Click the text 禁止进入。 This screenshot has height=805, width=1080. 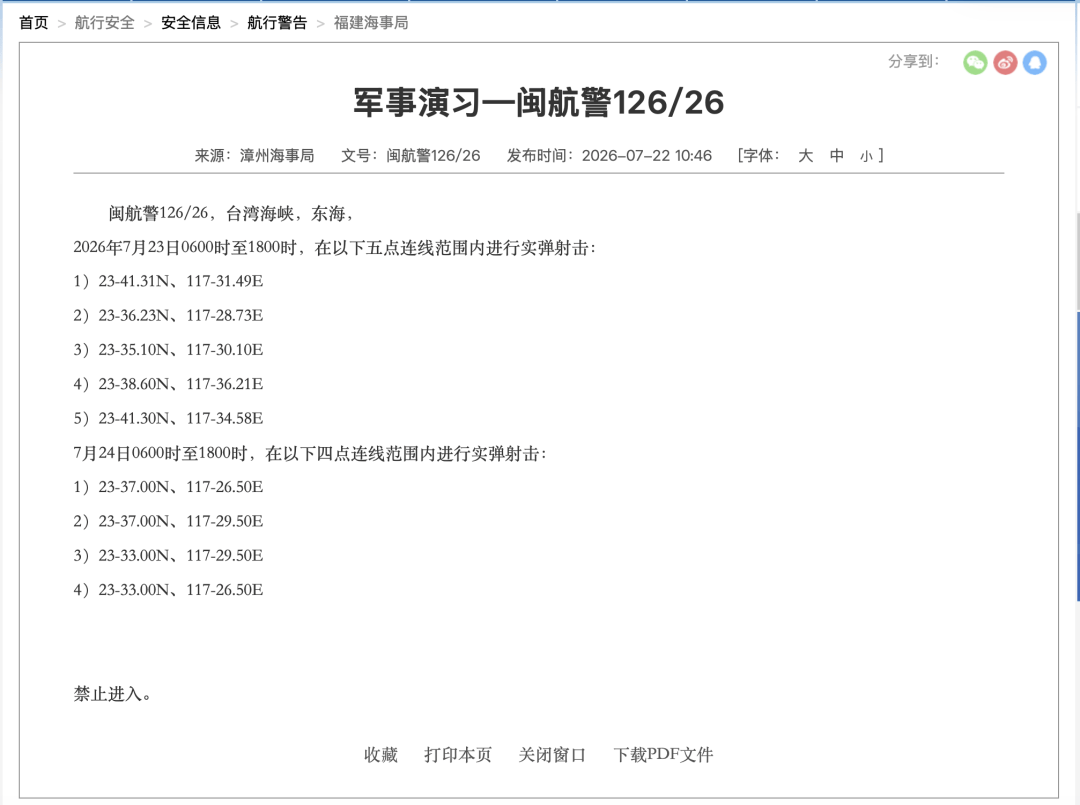[112, 694]
